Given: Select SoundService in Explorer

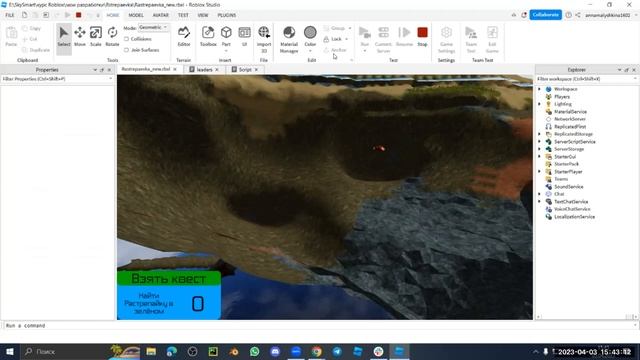Looking at the screenshot, I should 569,187.
